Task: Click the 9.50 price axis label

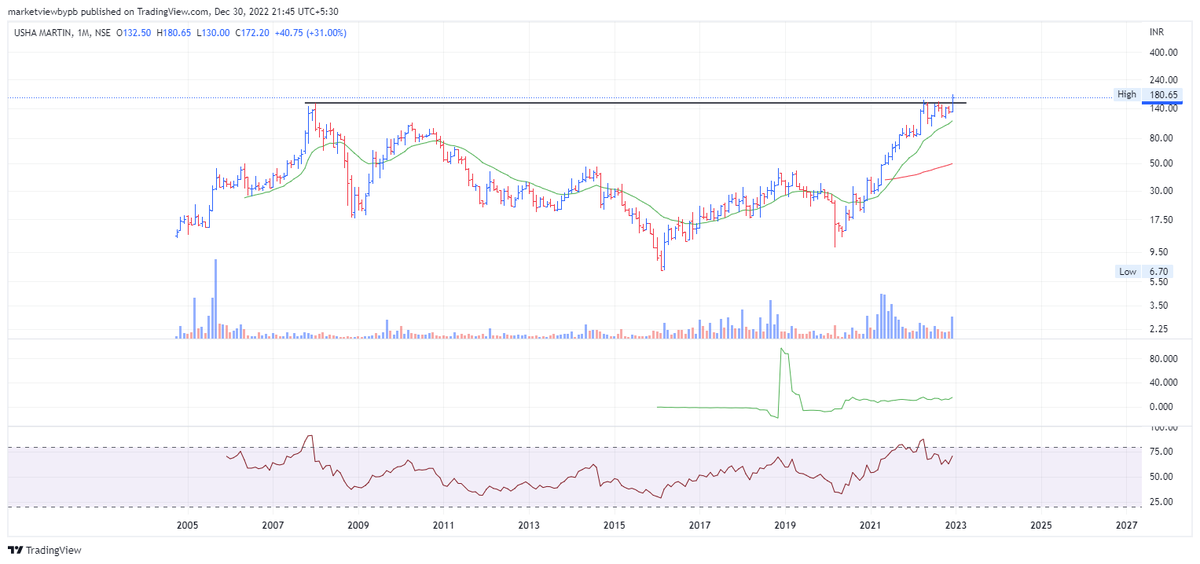Action: 1159,252
